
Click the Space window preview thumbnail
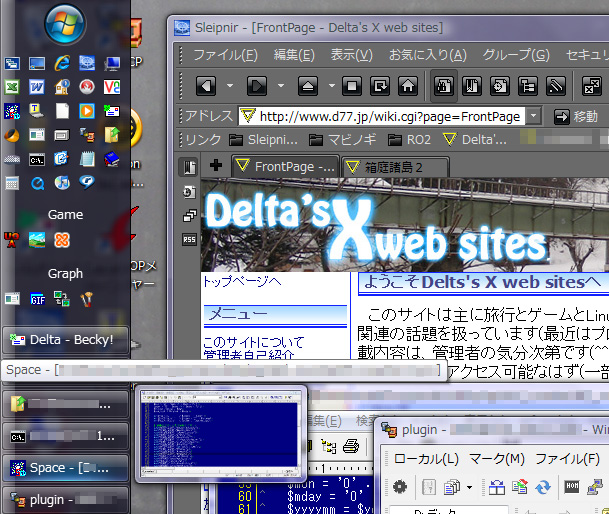(x=221, y=434)
